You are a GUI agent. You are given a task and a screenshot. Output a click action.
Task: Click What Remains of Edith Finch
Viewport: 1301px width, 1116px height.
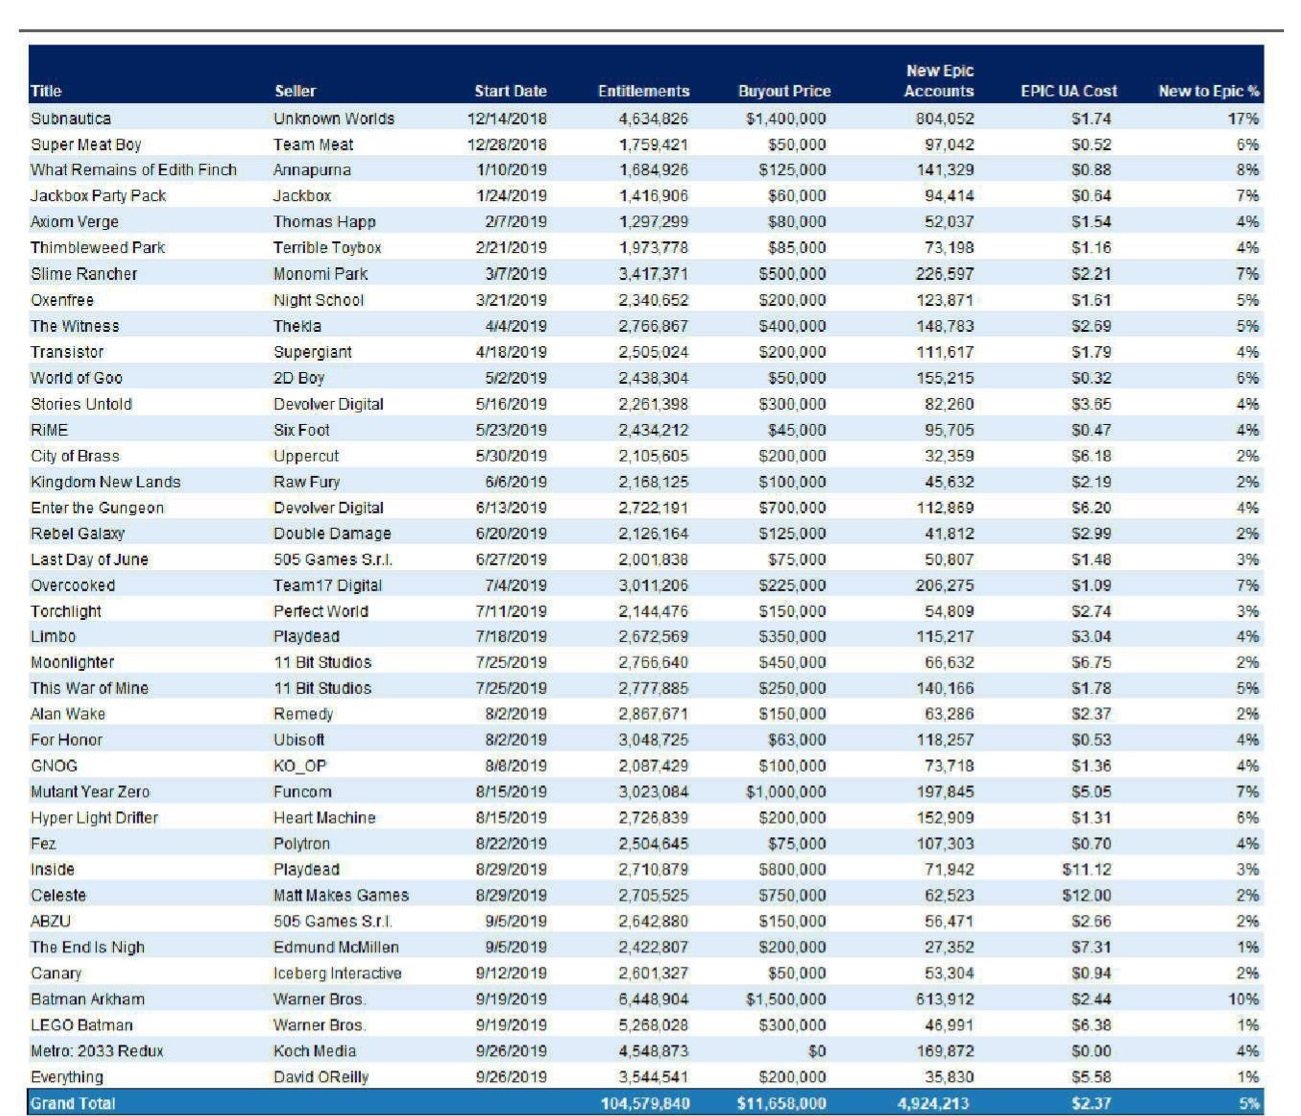coord(134,170)
